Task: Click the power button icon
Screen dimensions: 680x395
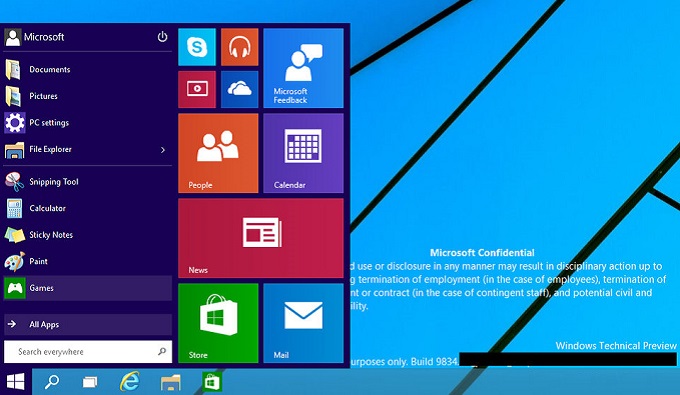Action: (162, 37)
